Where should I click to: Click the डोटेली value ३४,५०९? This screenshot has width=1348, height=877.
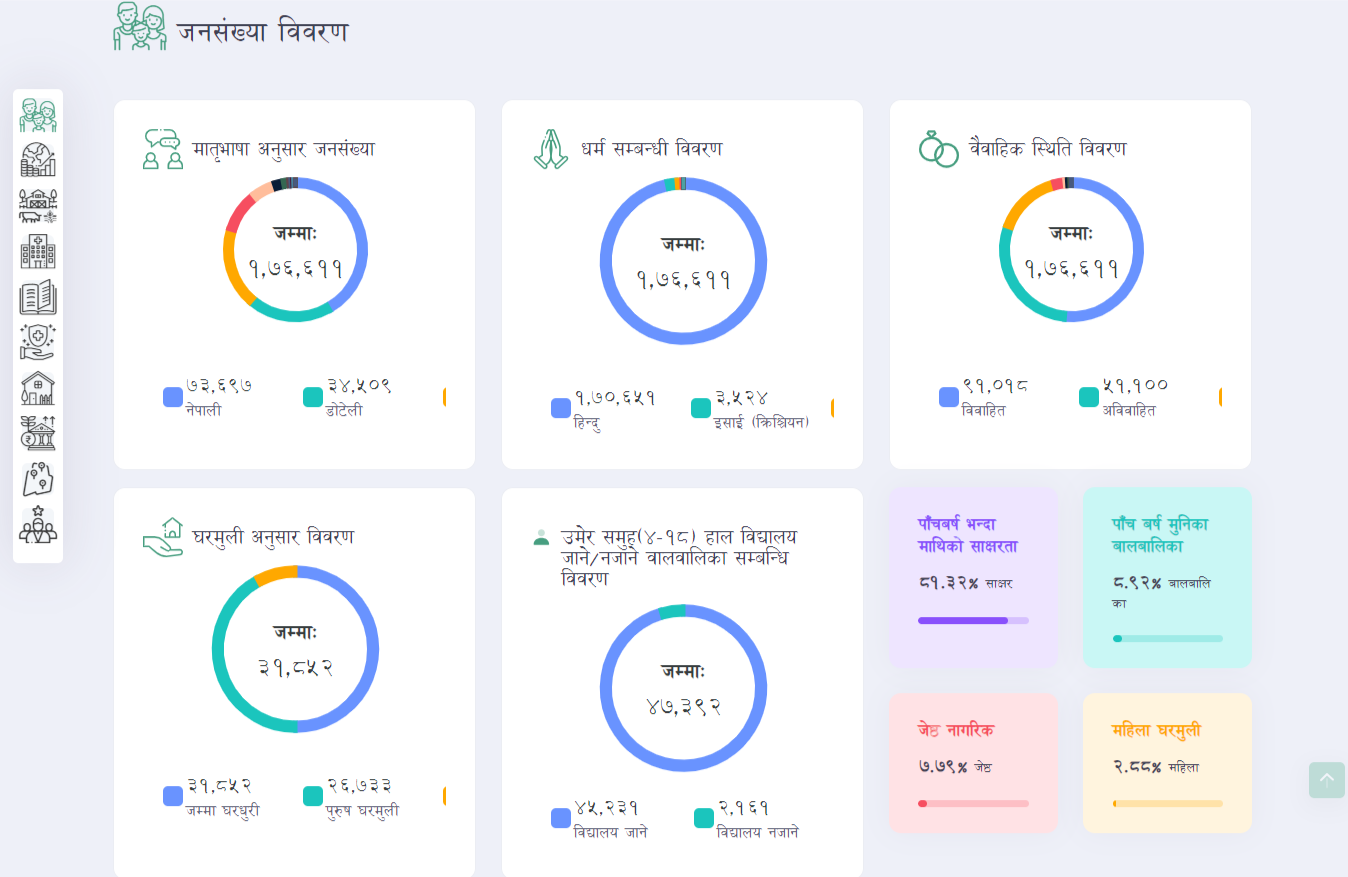pyautogui.click(x=359, y=386)
